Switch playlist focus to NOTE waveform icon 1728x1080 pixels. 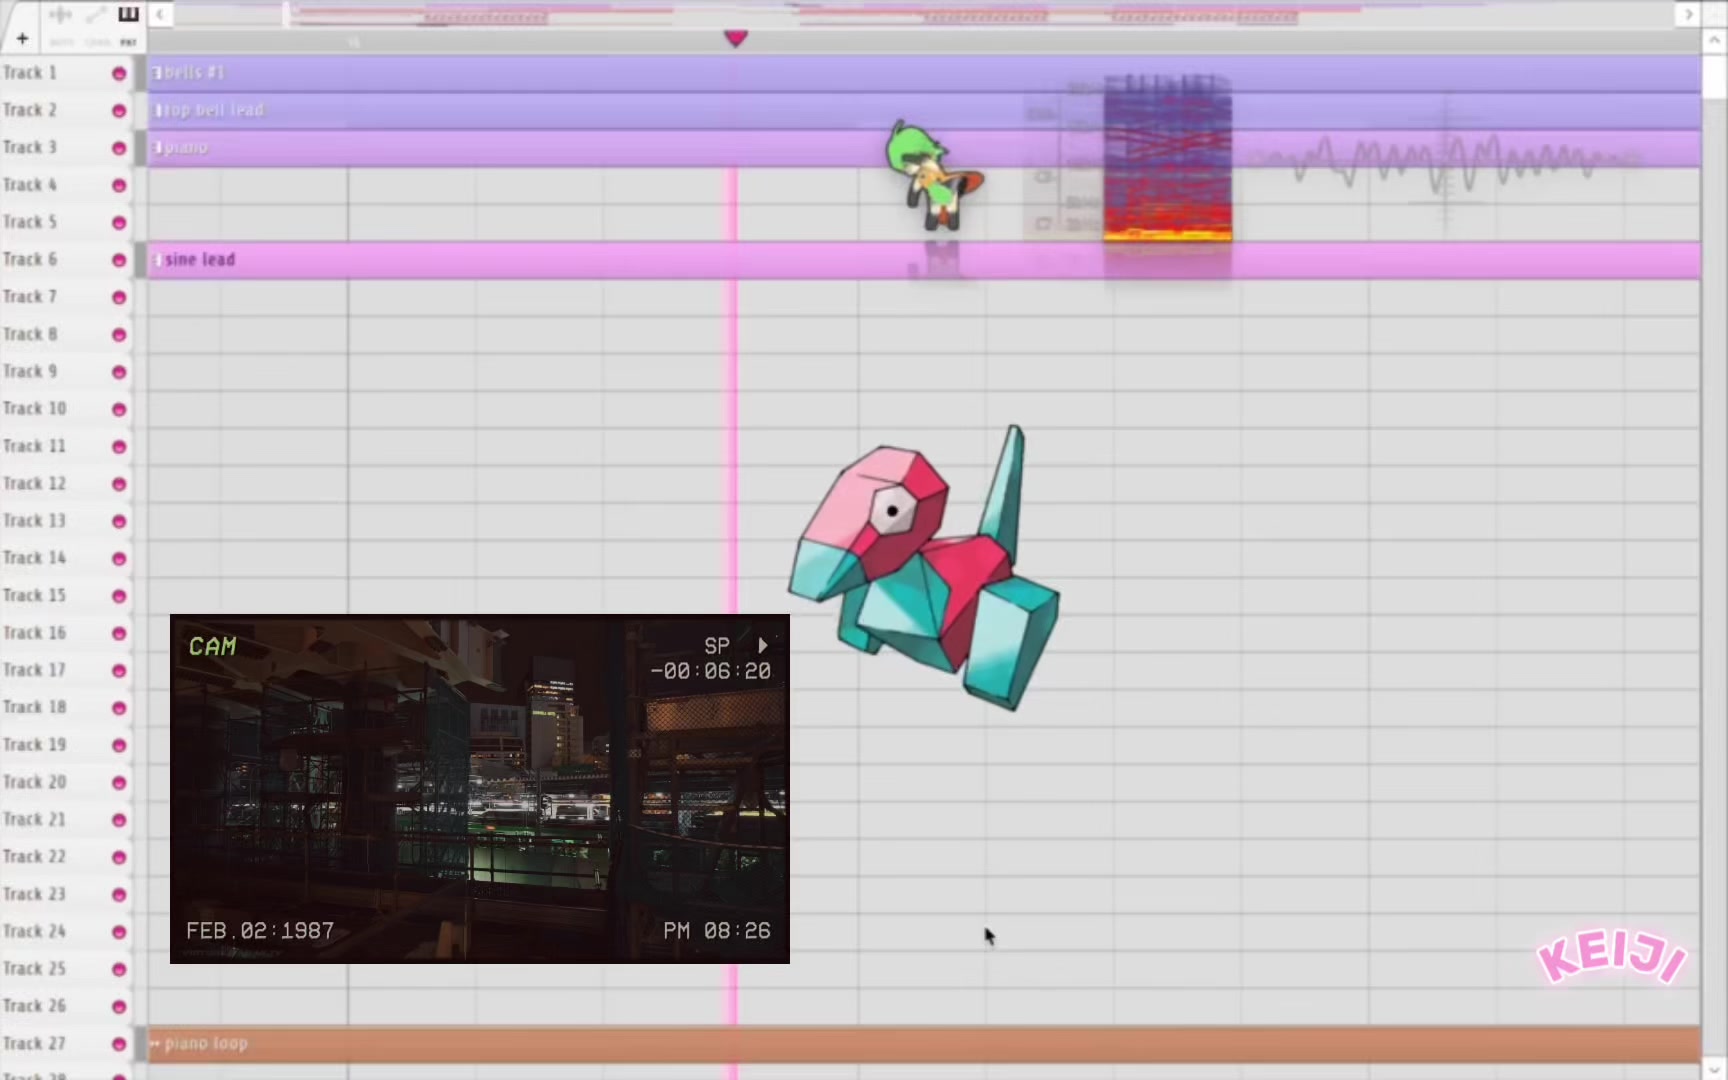(x=60, y=15)
